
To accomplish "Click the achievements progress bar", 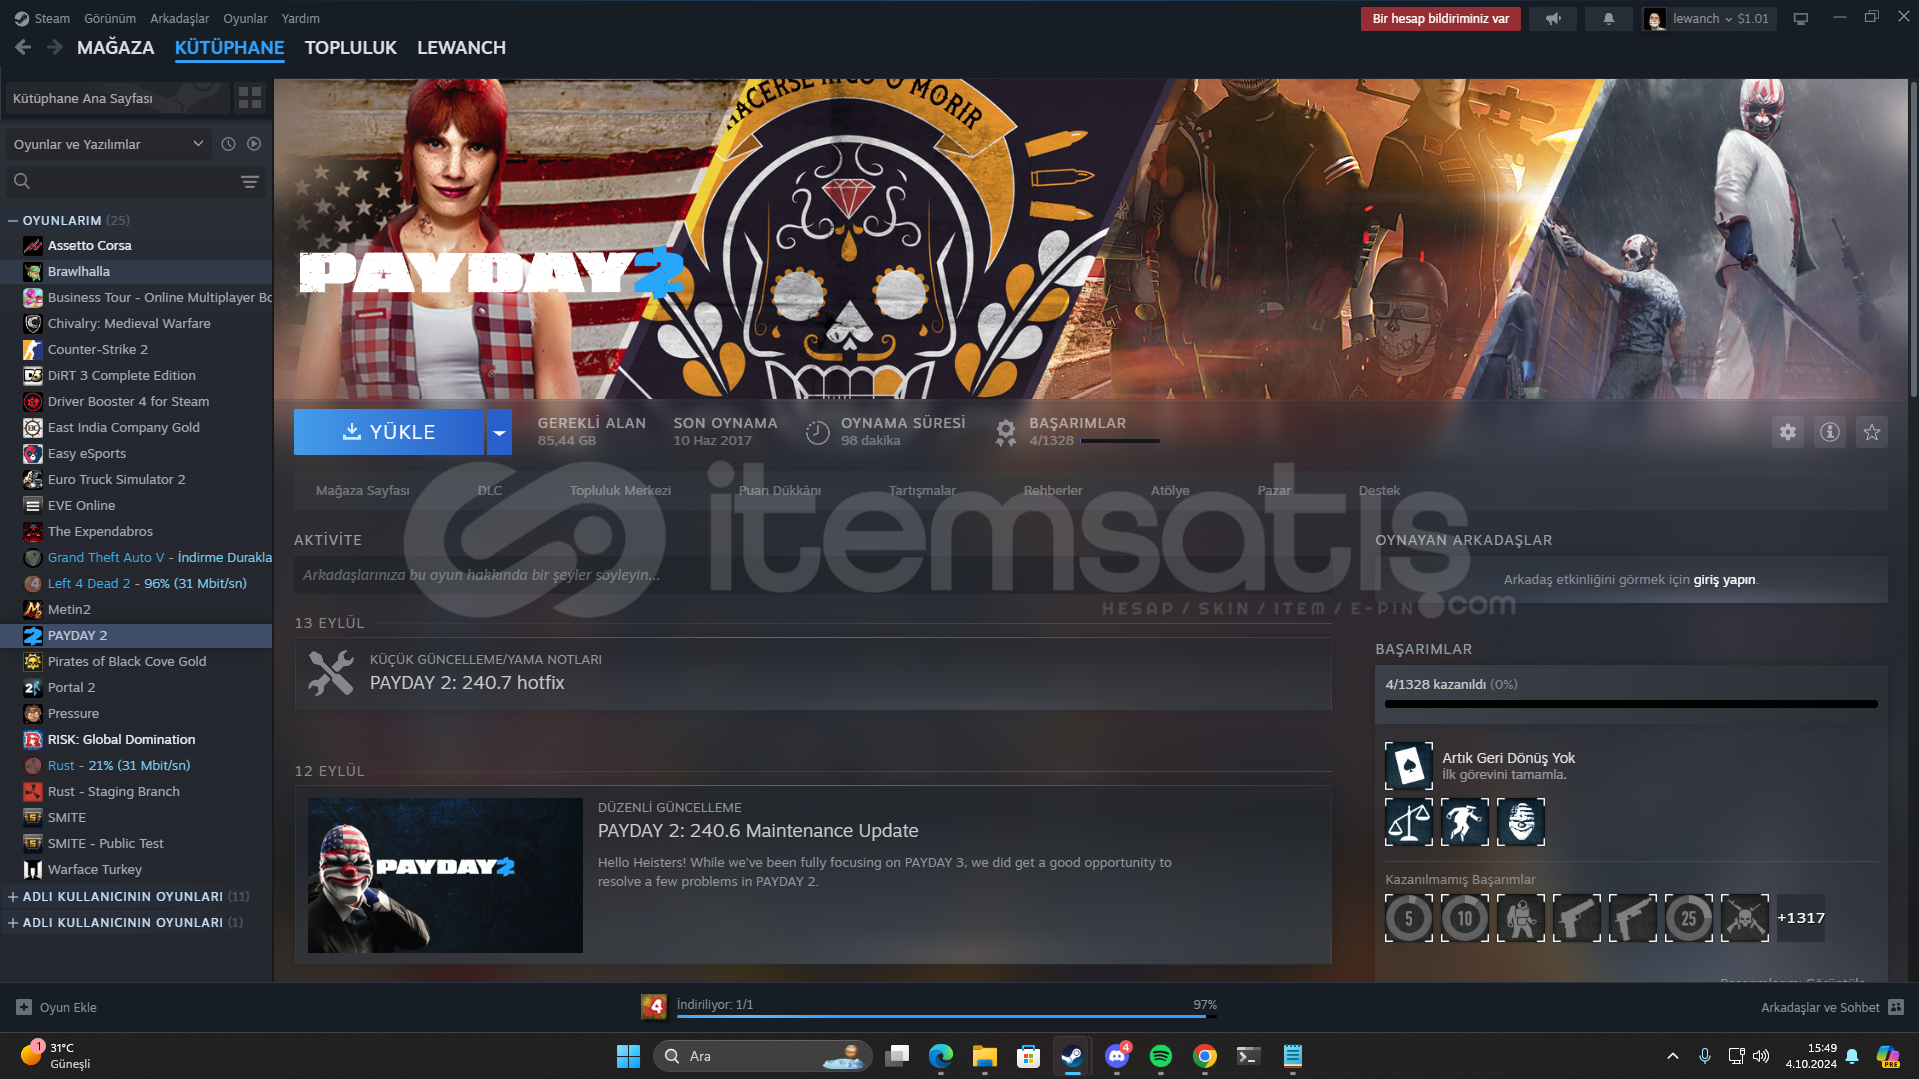I will [1631, 704].
